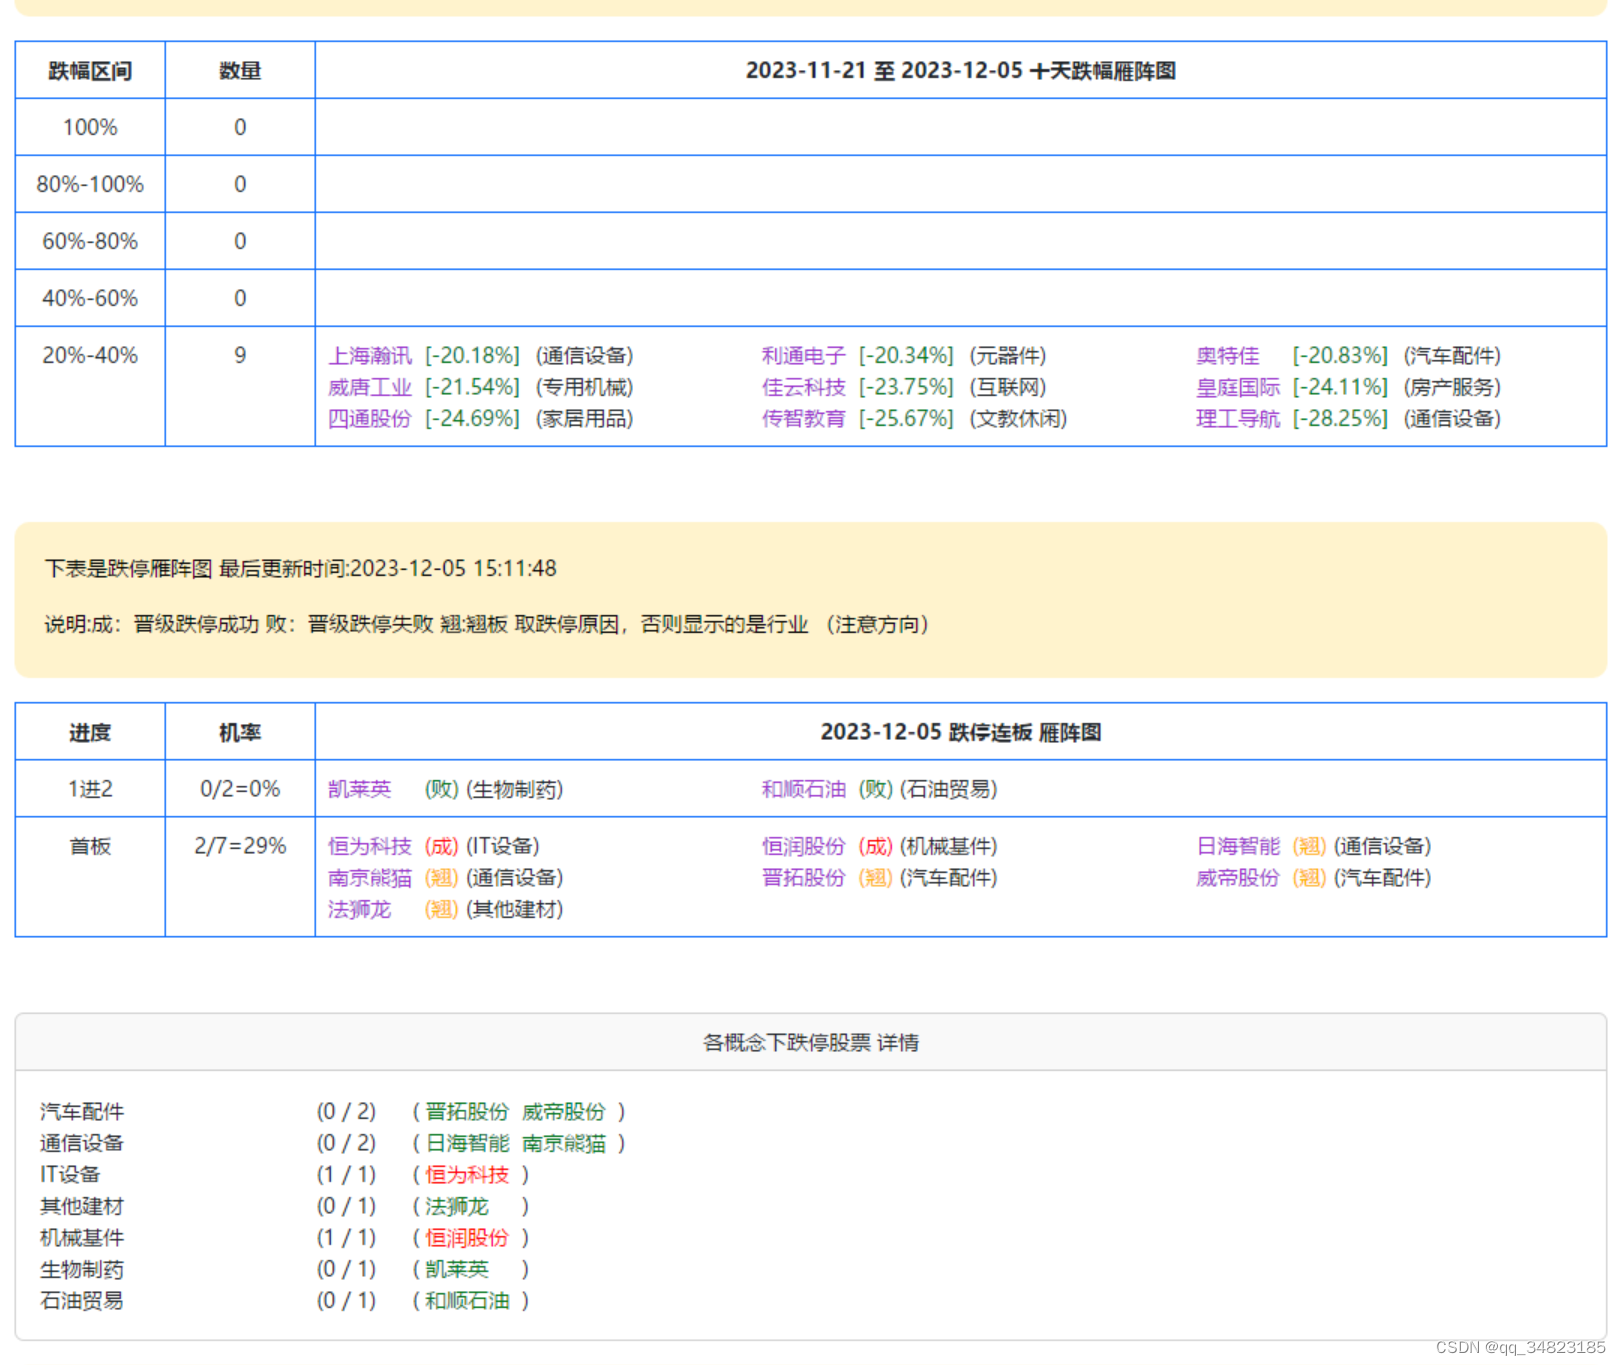This screenshot has height=1365, width=1621.
Task: Open 恒为科技 in the 首板 row
Action: (x=369, y=846)
